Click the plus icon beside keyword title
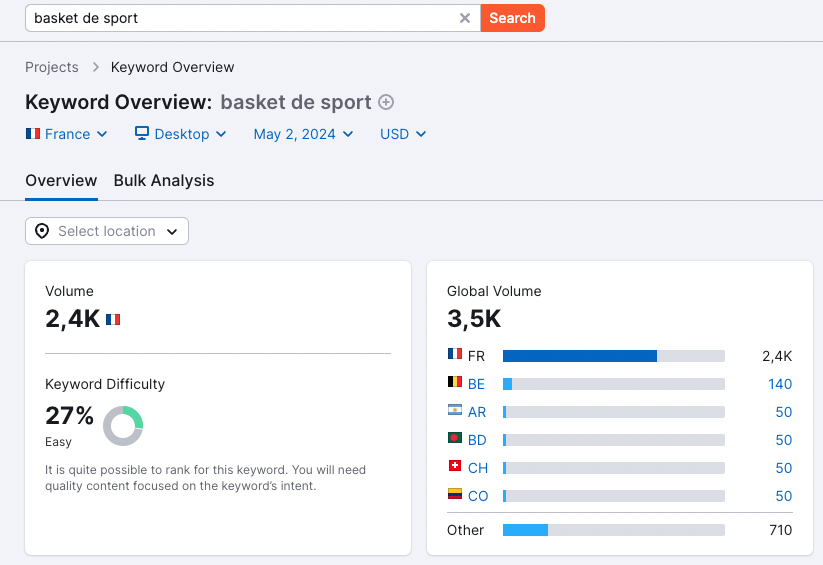 (386, 102)
